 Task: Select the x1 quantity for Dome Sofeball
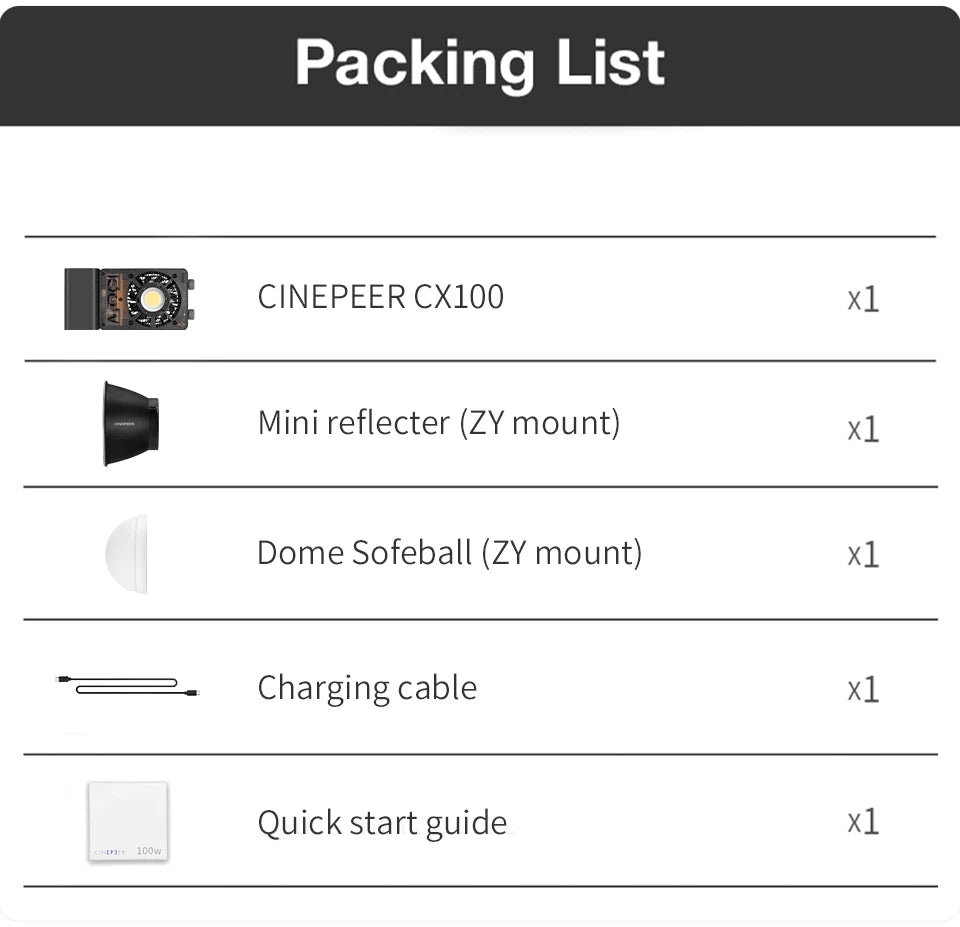(863, 554)
